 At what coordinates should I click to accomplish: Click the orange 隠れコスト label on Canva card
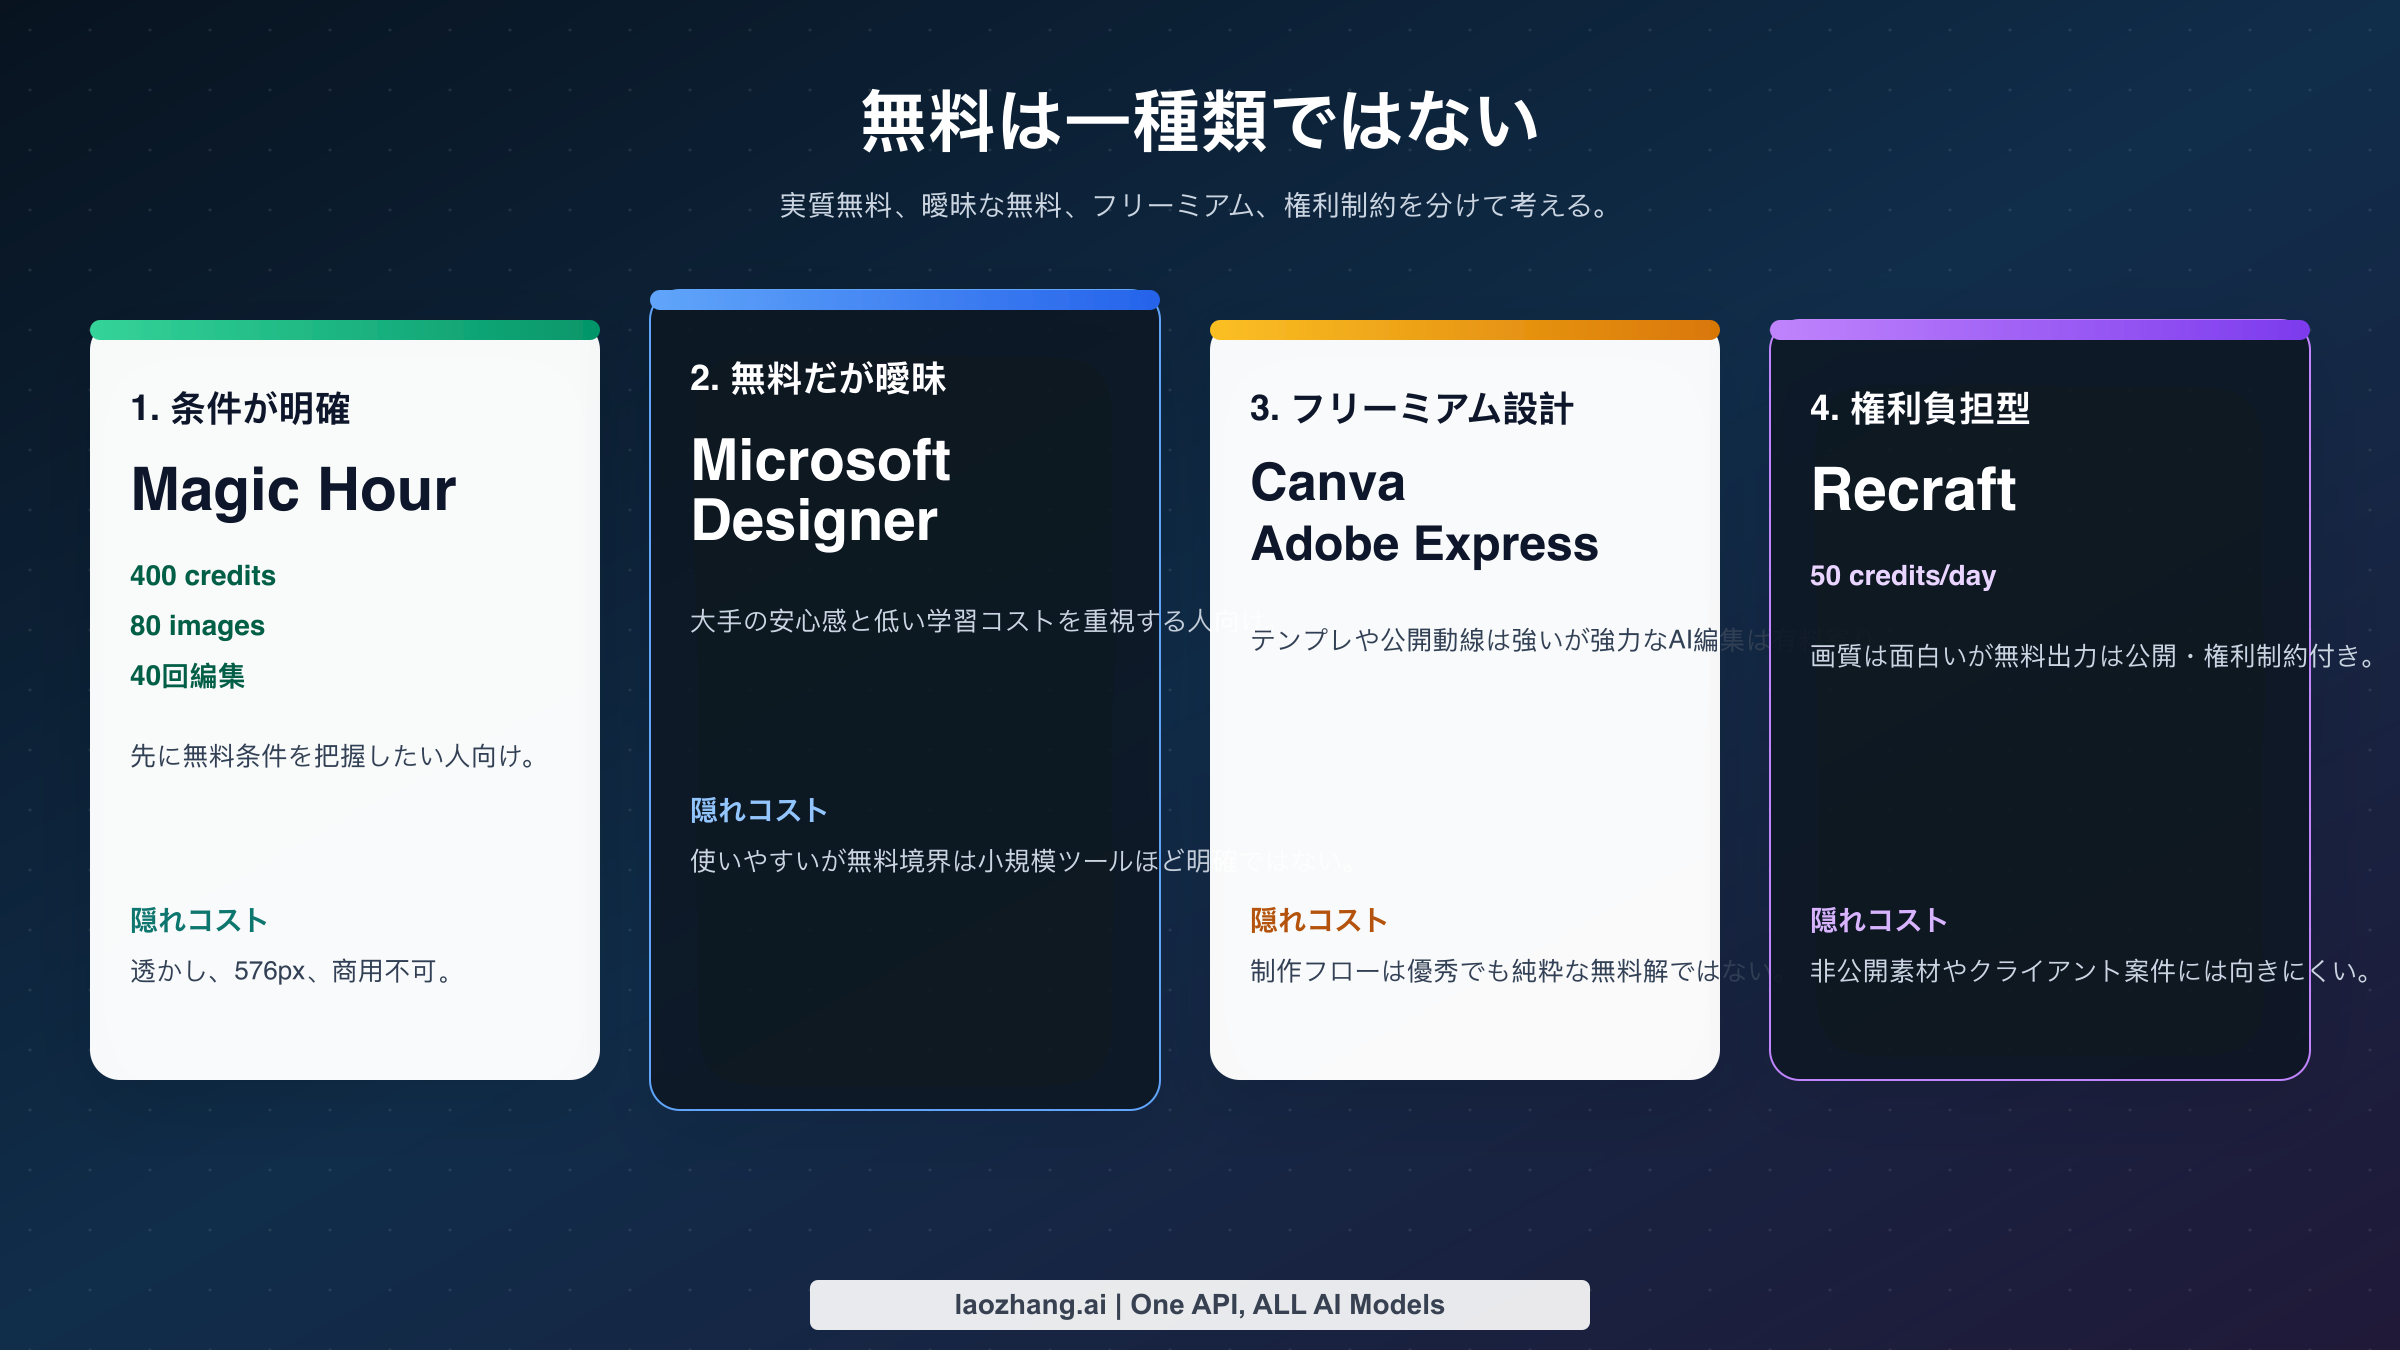click(x=1318, y=921)
